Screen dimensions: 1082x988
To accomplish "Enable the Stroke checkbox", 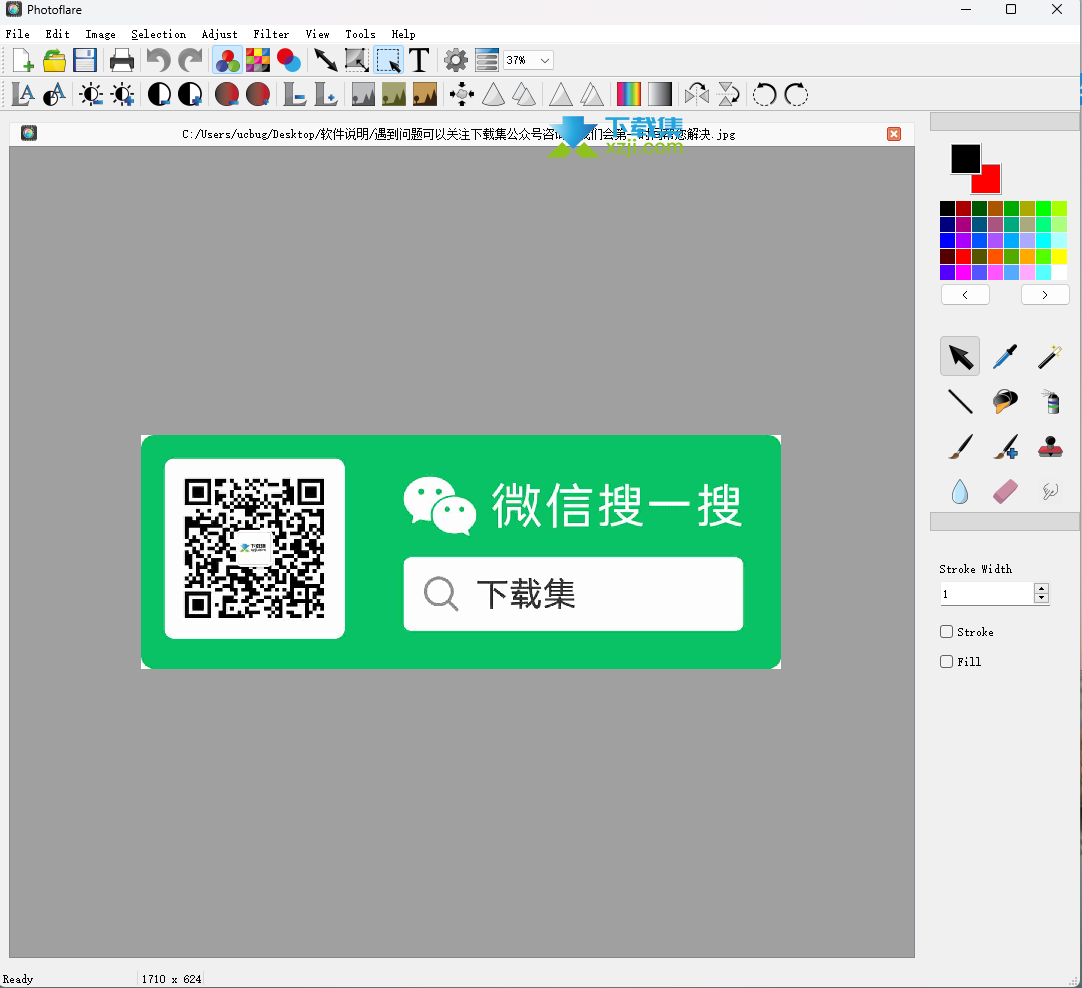I will (947, 631).
